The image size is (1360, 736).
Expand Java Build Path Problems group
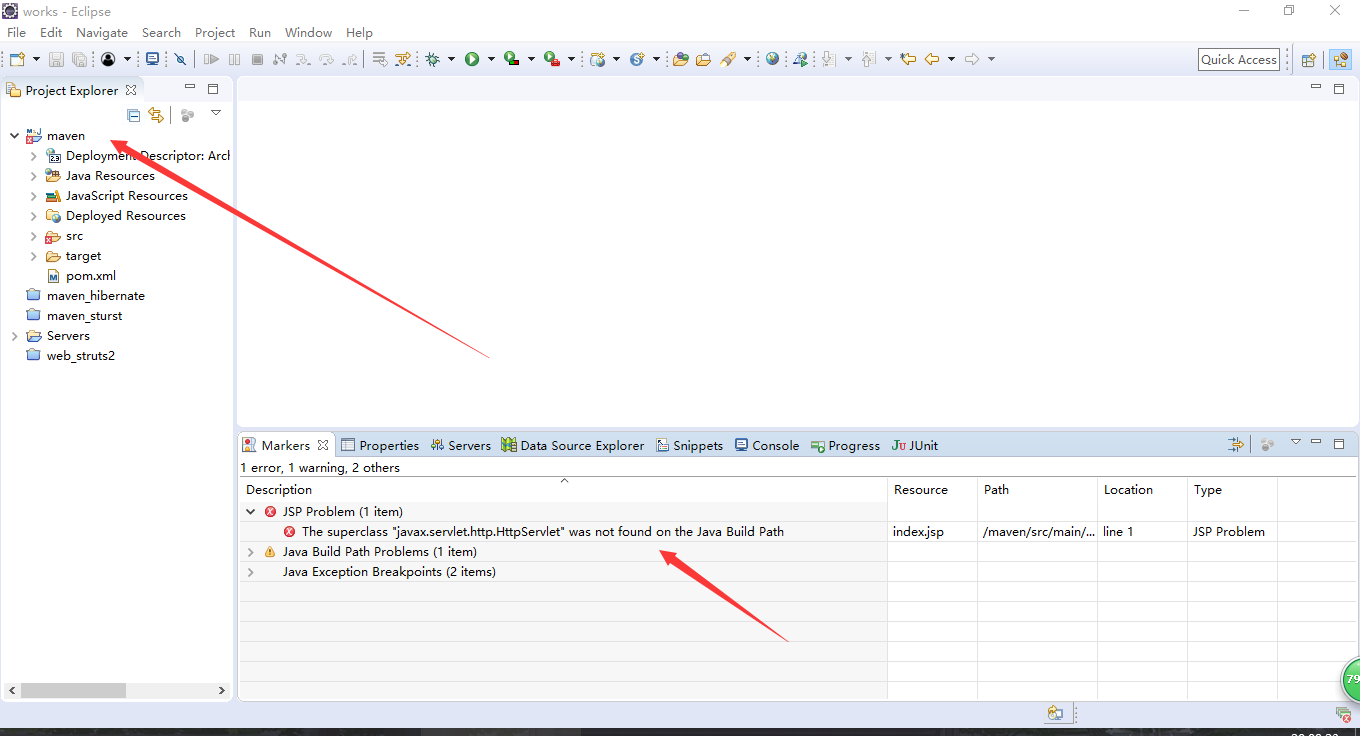[x=251, y=552]
